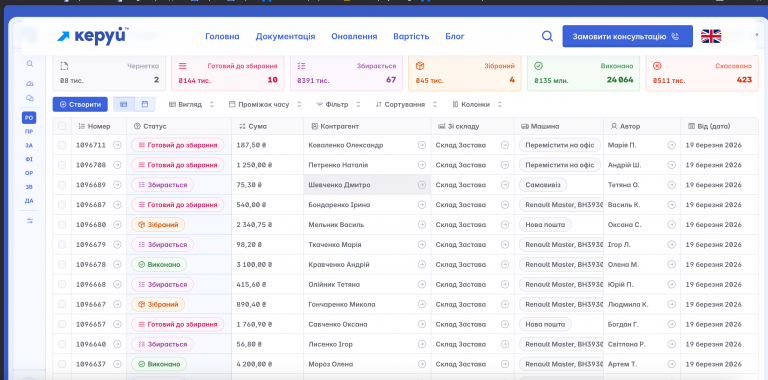Screen dimensions: 768x380
Task: Open Склад Застава arrow in row 1096678
Action: tap(505, 264)
